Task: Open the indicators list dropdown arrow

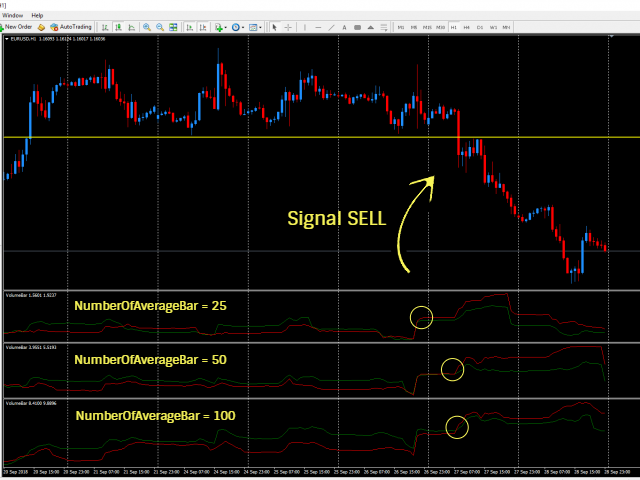Action: [x=226, y=27]
